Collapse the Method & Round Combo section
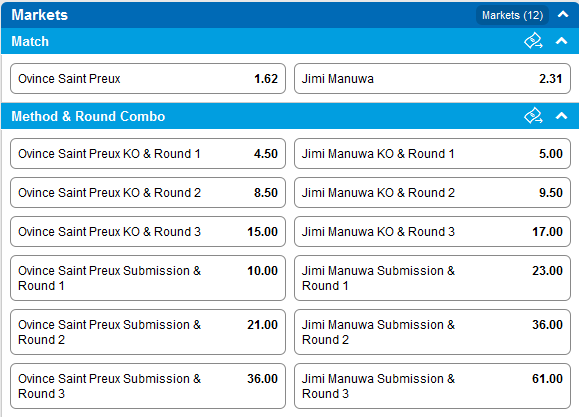The width and height of the screenshot is (579, 417). point(561,116)
